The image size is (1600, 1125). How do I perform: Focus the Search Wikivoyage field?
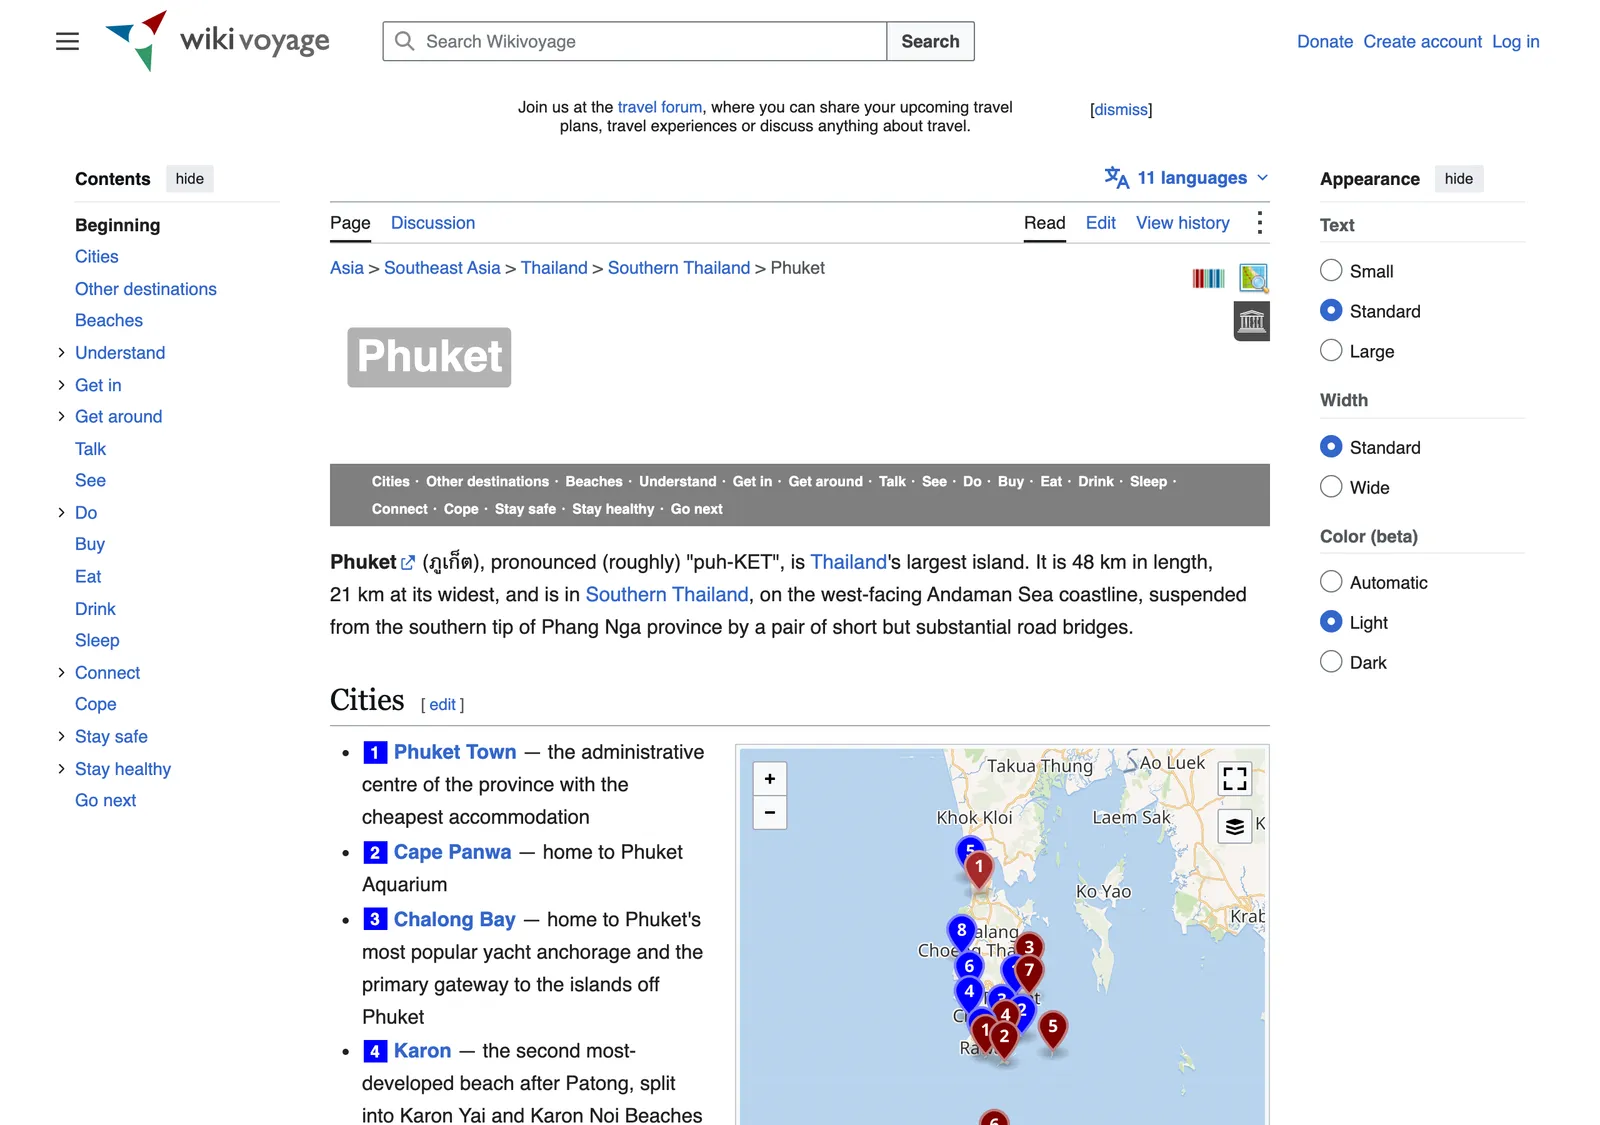tap(635, 41)
